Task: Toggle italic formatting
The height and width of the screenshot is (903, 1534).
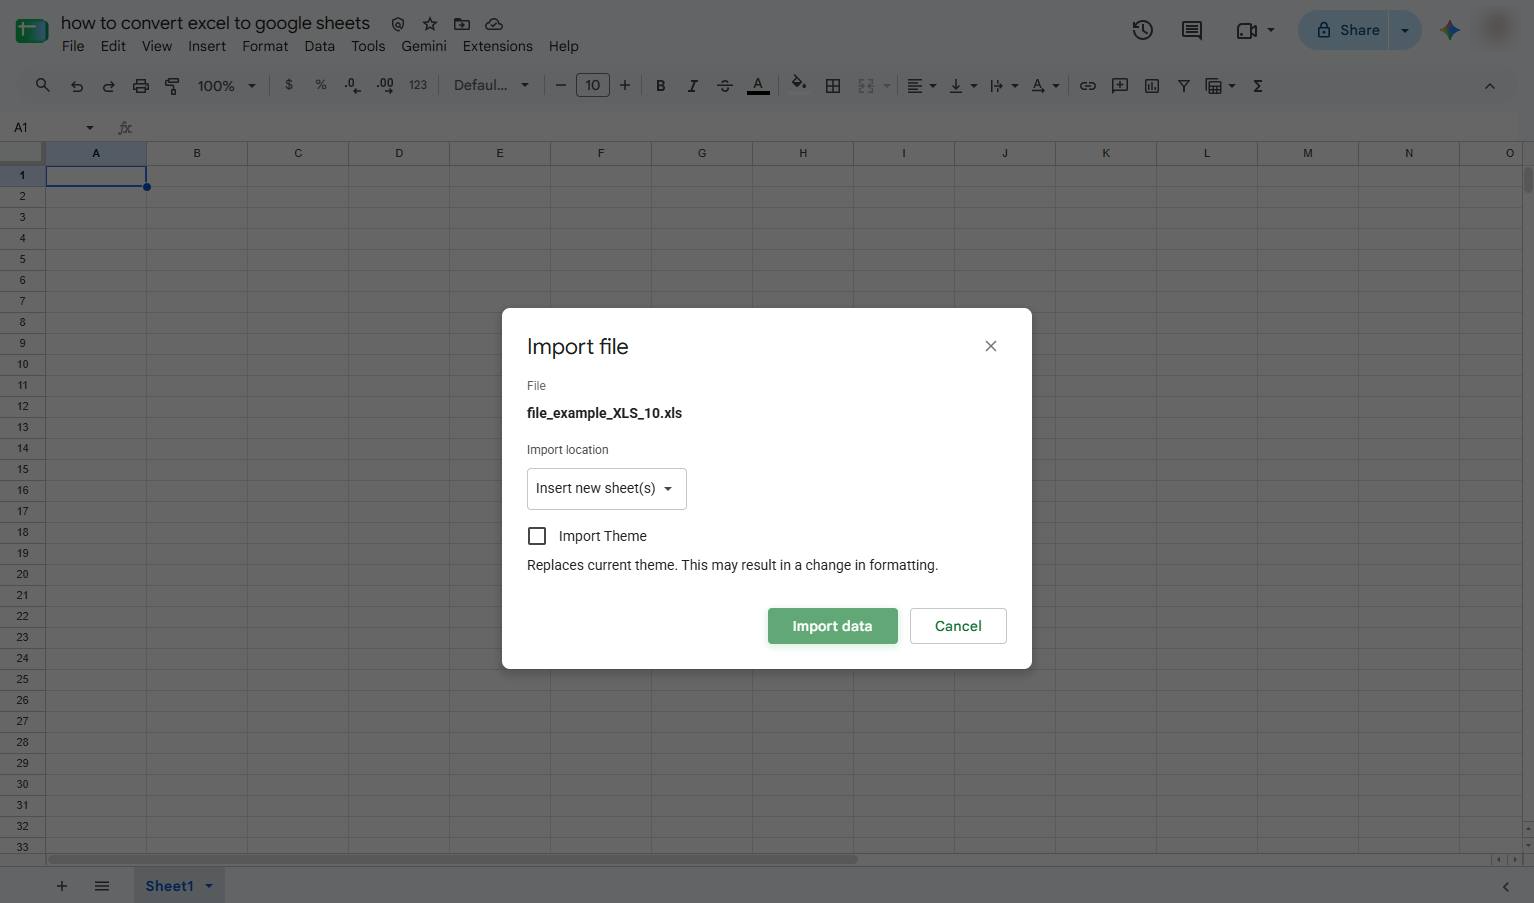Action: tap(692, 86)
